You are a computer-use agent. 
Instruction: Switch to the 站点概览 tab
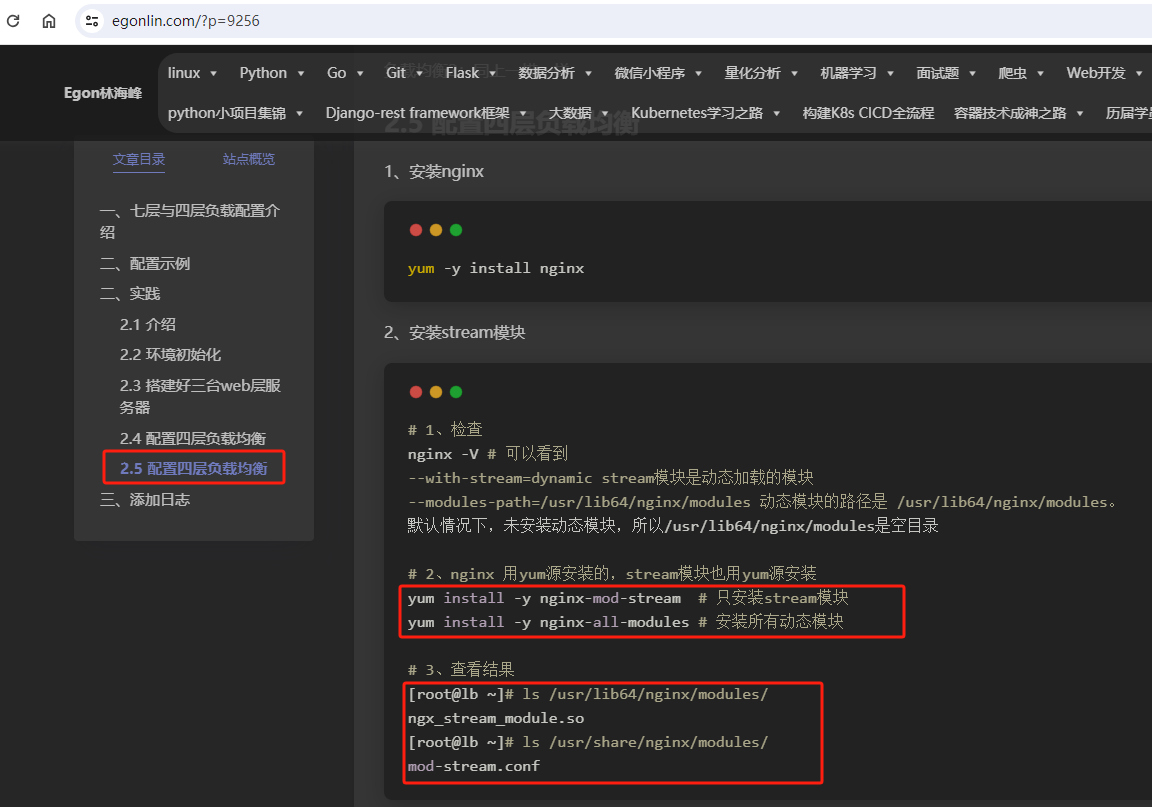(x=249, y=159)
